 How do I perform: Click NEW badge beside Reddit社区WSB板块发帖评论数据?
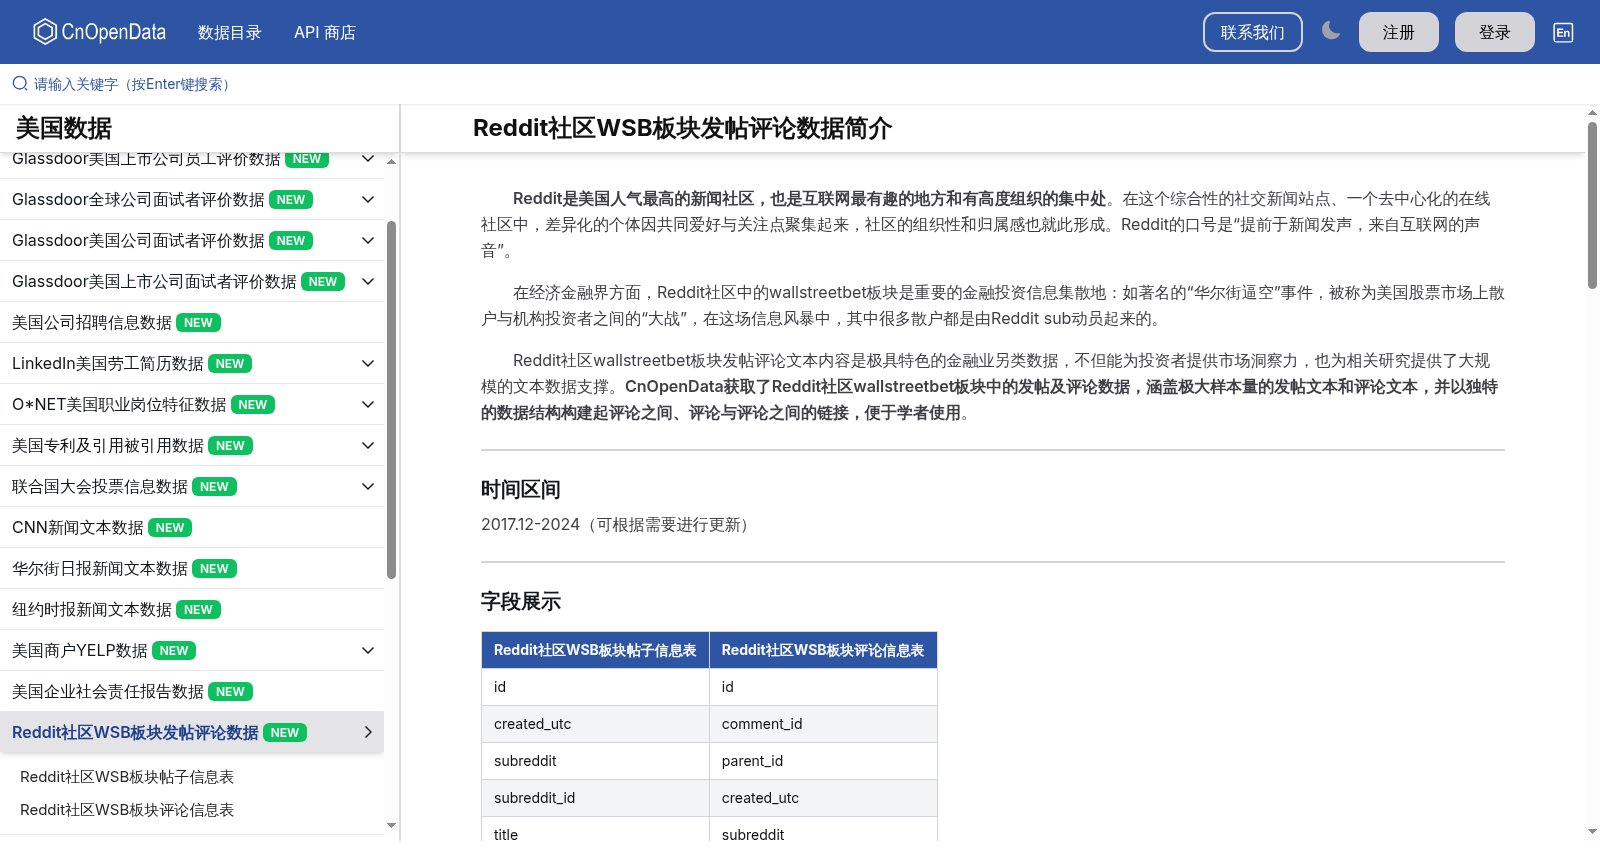(285, 732)
